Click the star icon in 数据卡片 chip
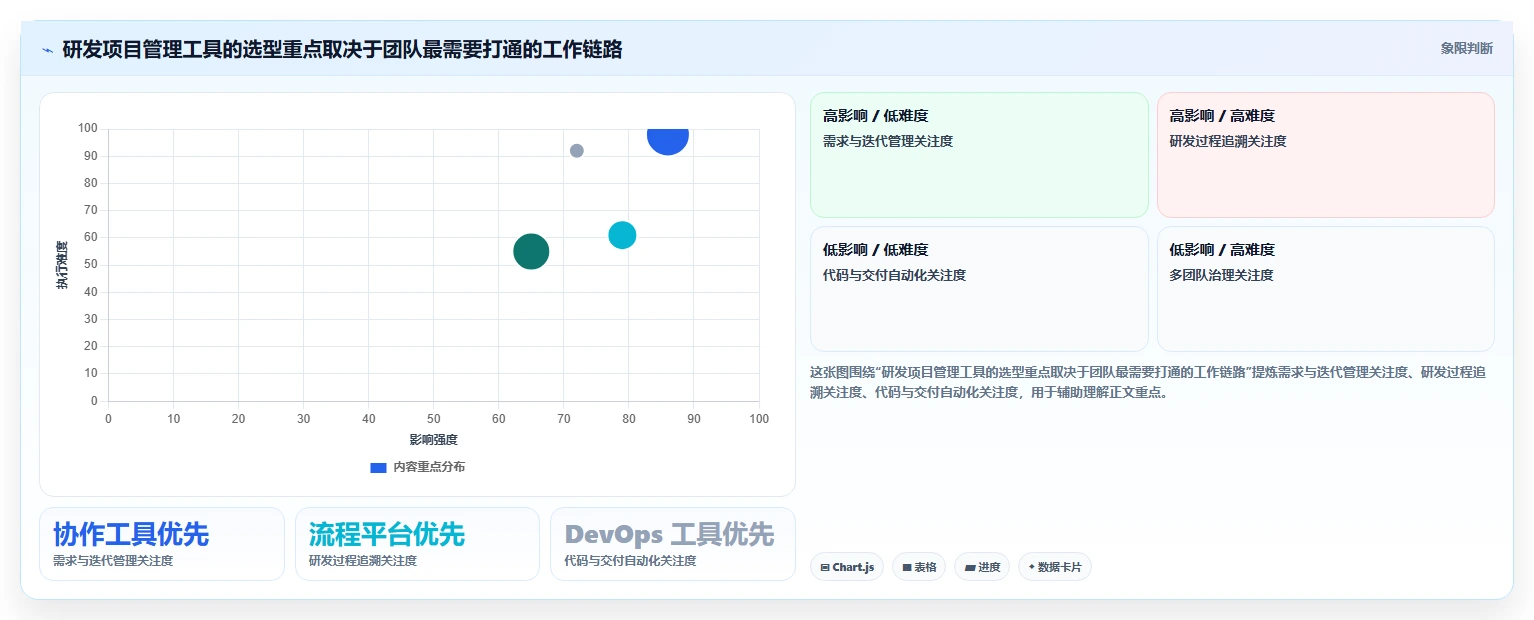 pyautogui.click(x=1031, y=567)
